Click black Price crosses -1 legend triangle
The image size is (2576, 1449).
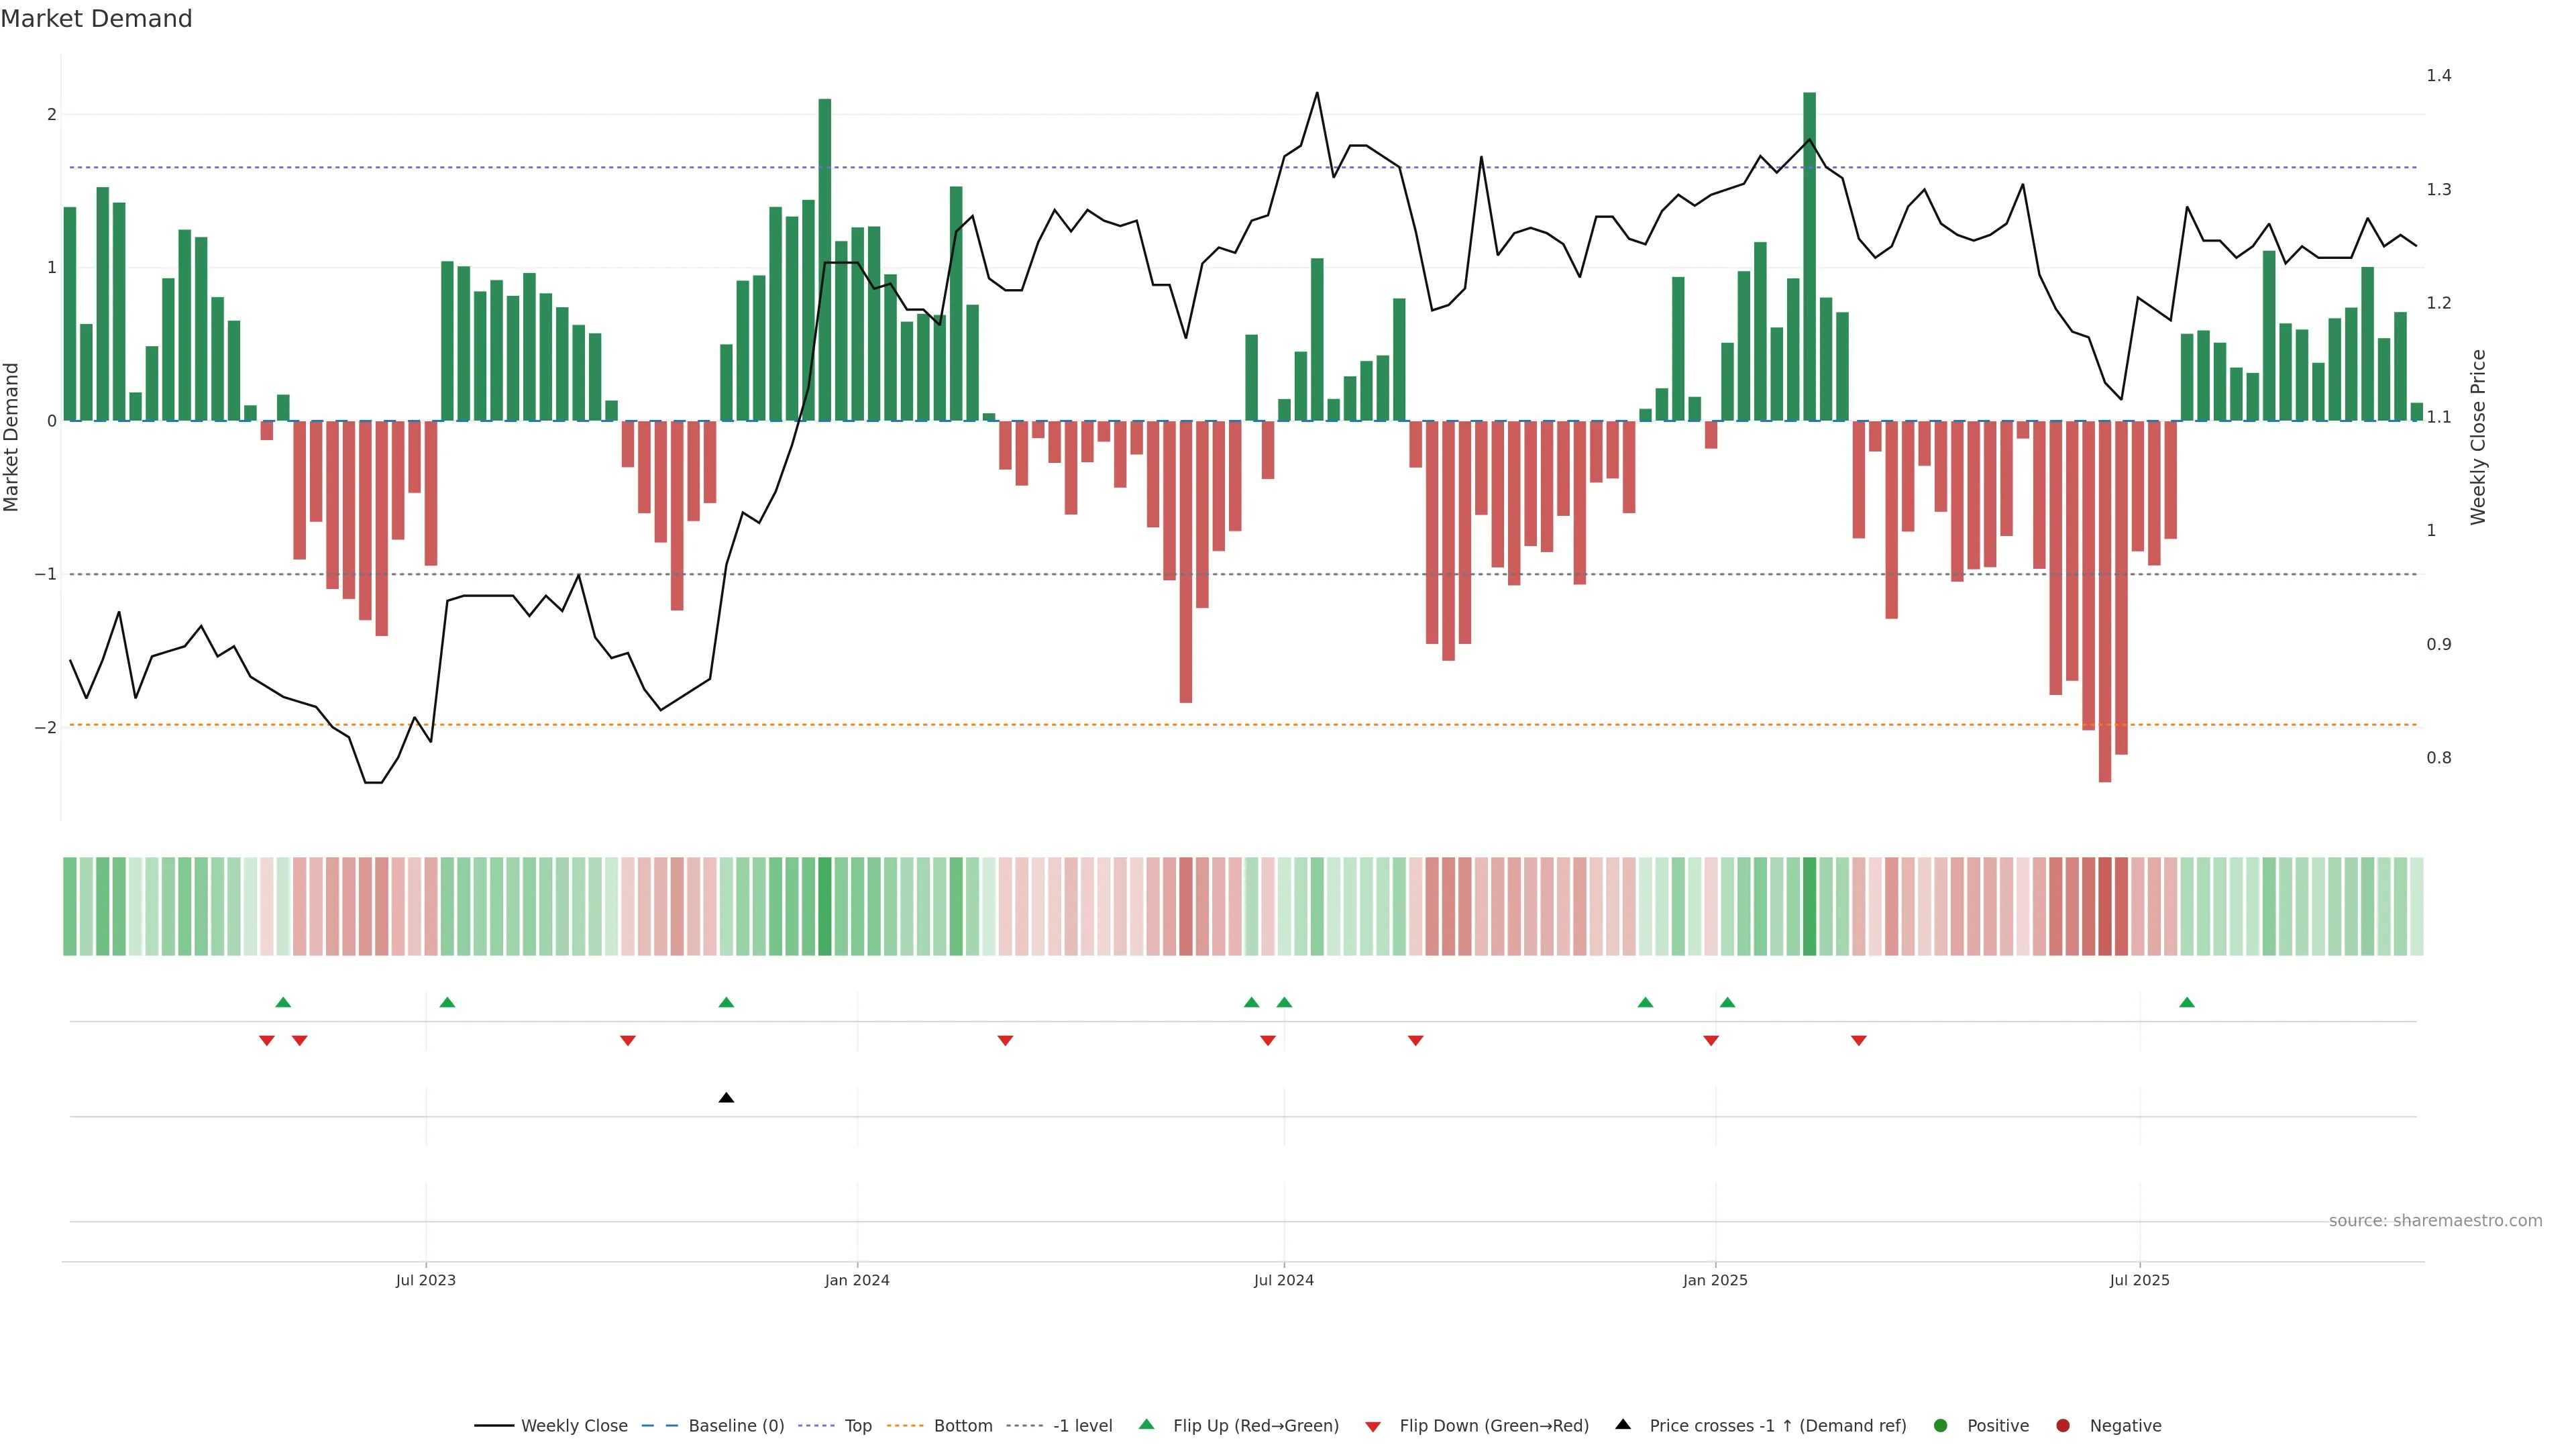1623,1425
